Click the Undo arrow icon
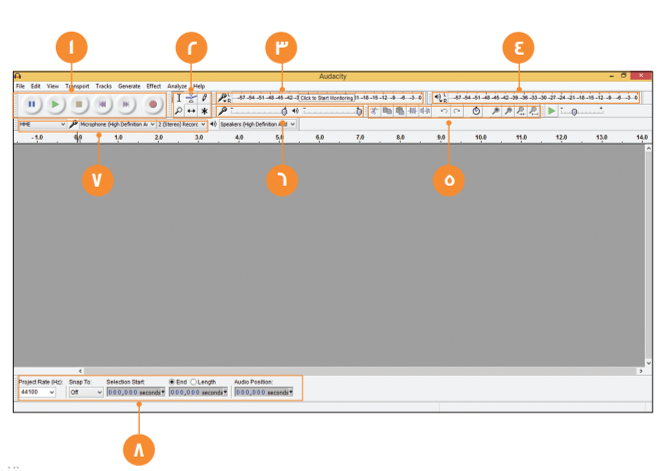The height and width of the screenshot is (471, 667). tap(444, 111)
